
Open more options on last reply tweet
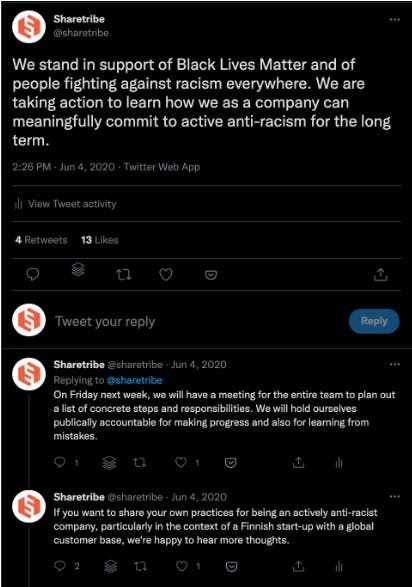pyautogui.click(x=394, y=497)
